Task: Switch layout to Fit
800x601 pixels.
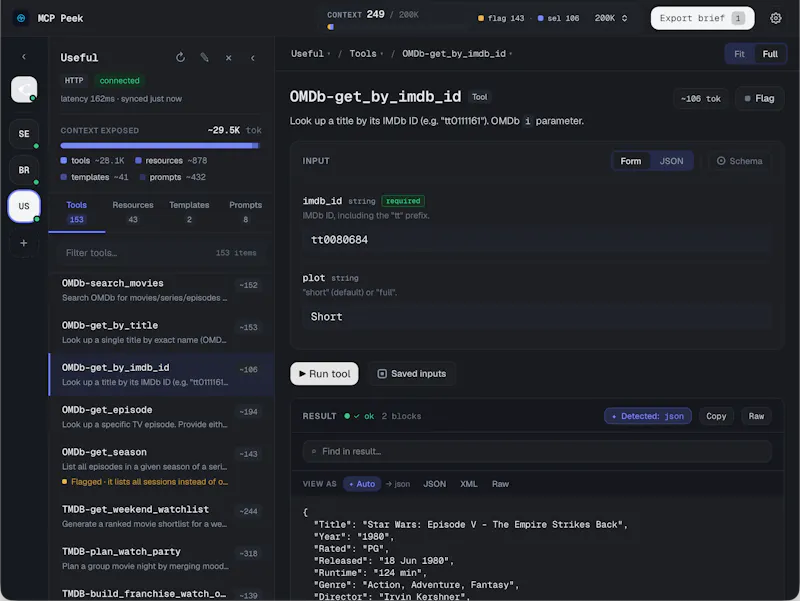Action: point(739,54)
